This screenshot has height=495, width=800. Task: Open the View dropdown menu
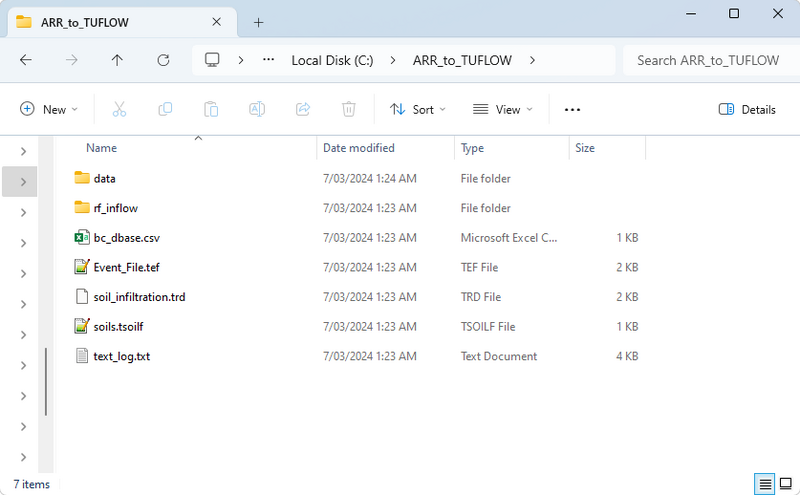tap(503, 109)
